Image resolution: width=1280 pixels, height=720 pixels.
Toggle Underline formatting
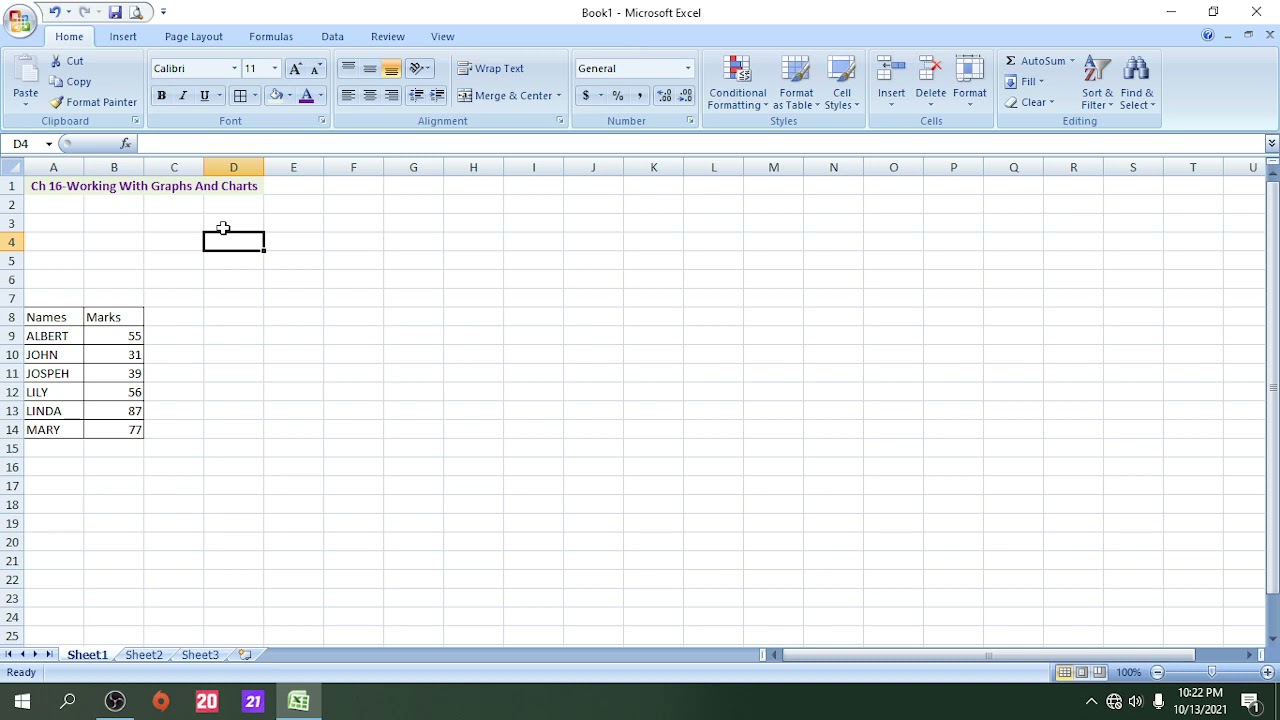coord(205,95)
